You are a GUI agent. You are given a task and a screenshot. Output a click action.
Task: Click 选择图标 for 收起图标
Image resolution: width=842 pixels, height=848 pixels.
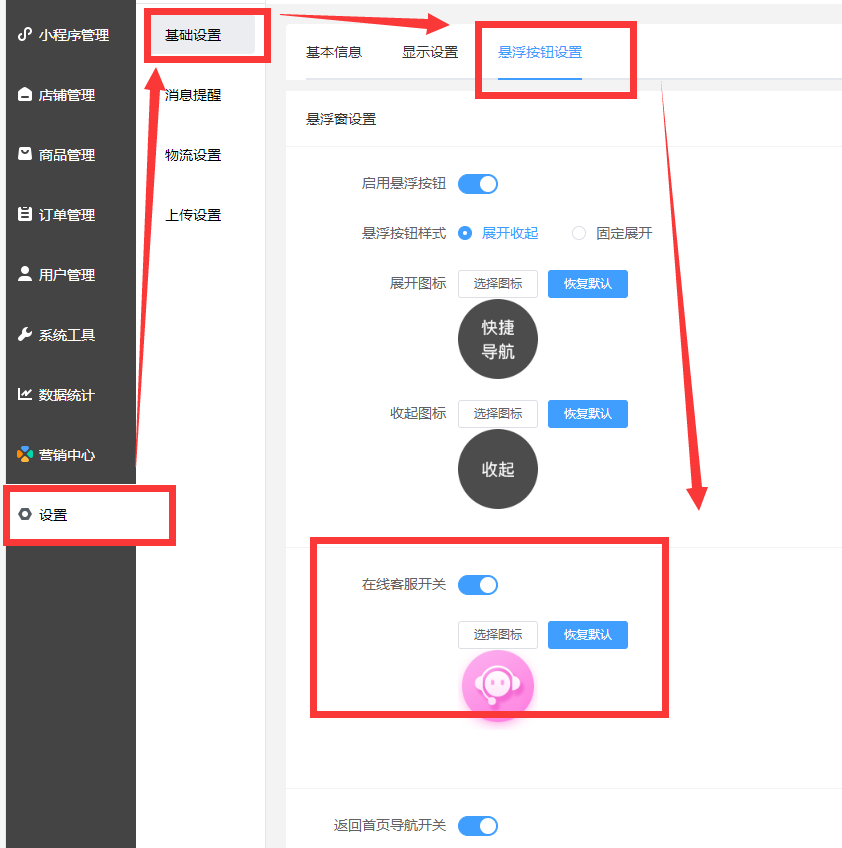tap(498, 414)
